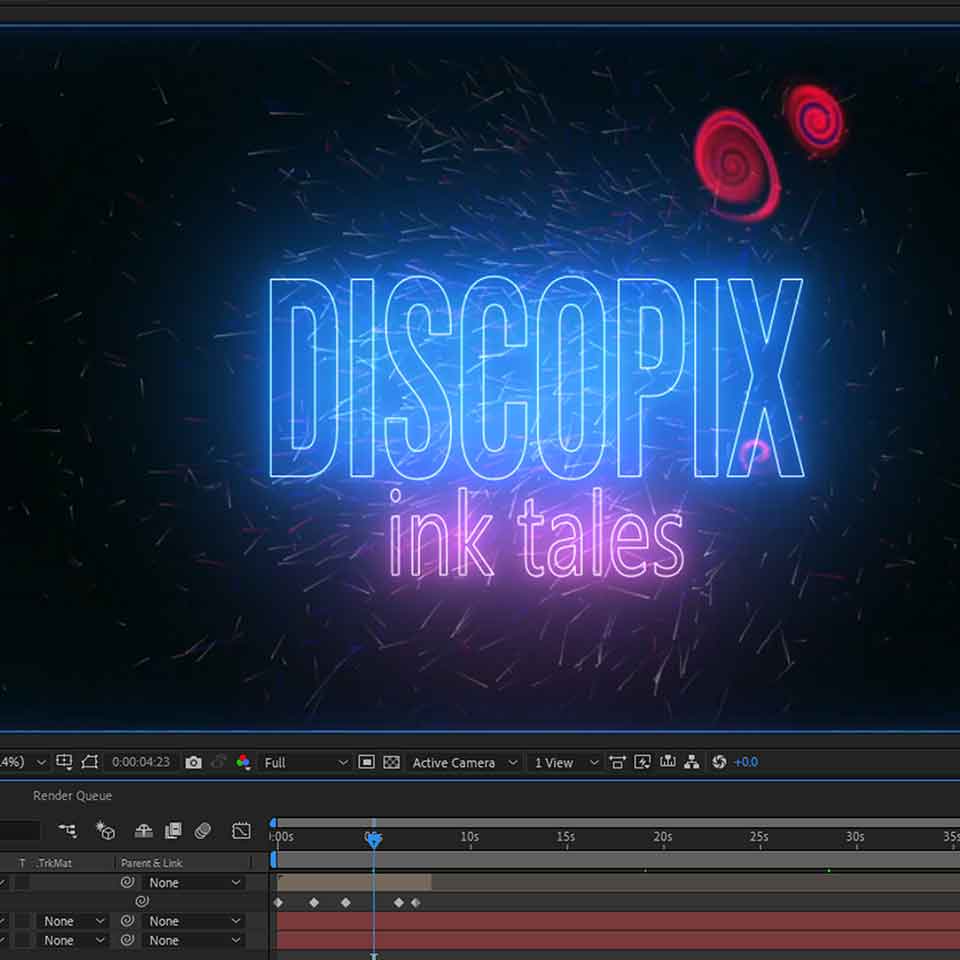
Task: Open the Full resolution dropdown
Action: pos(306,762)
